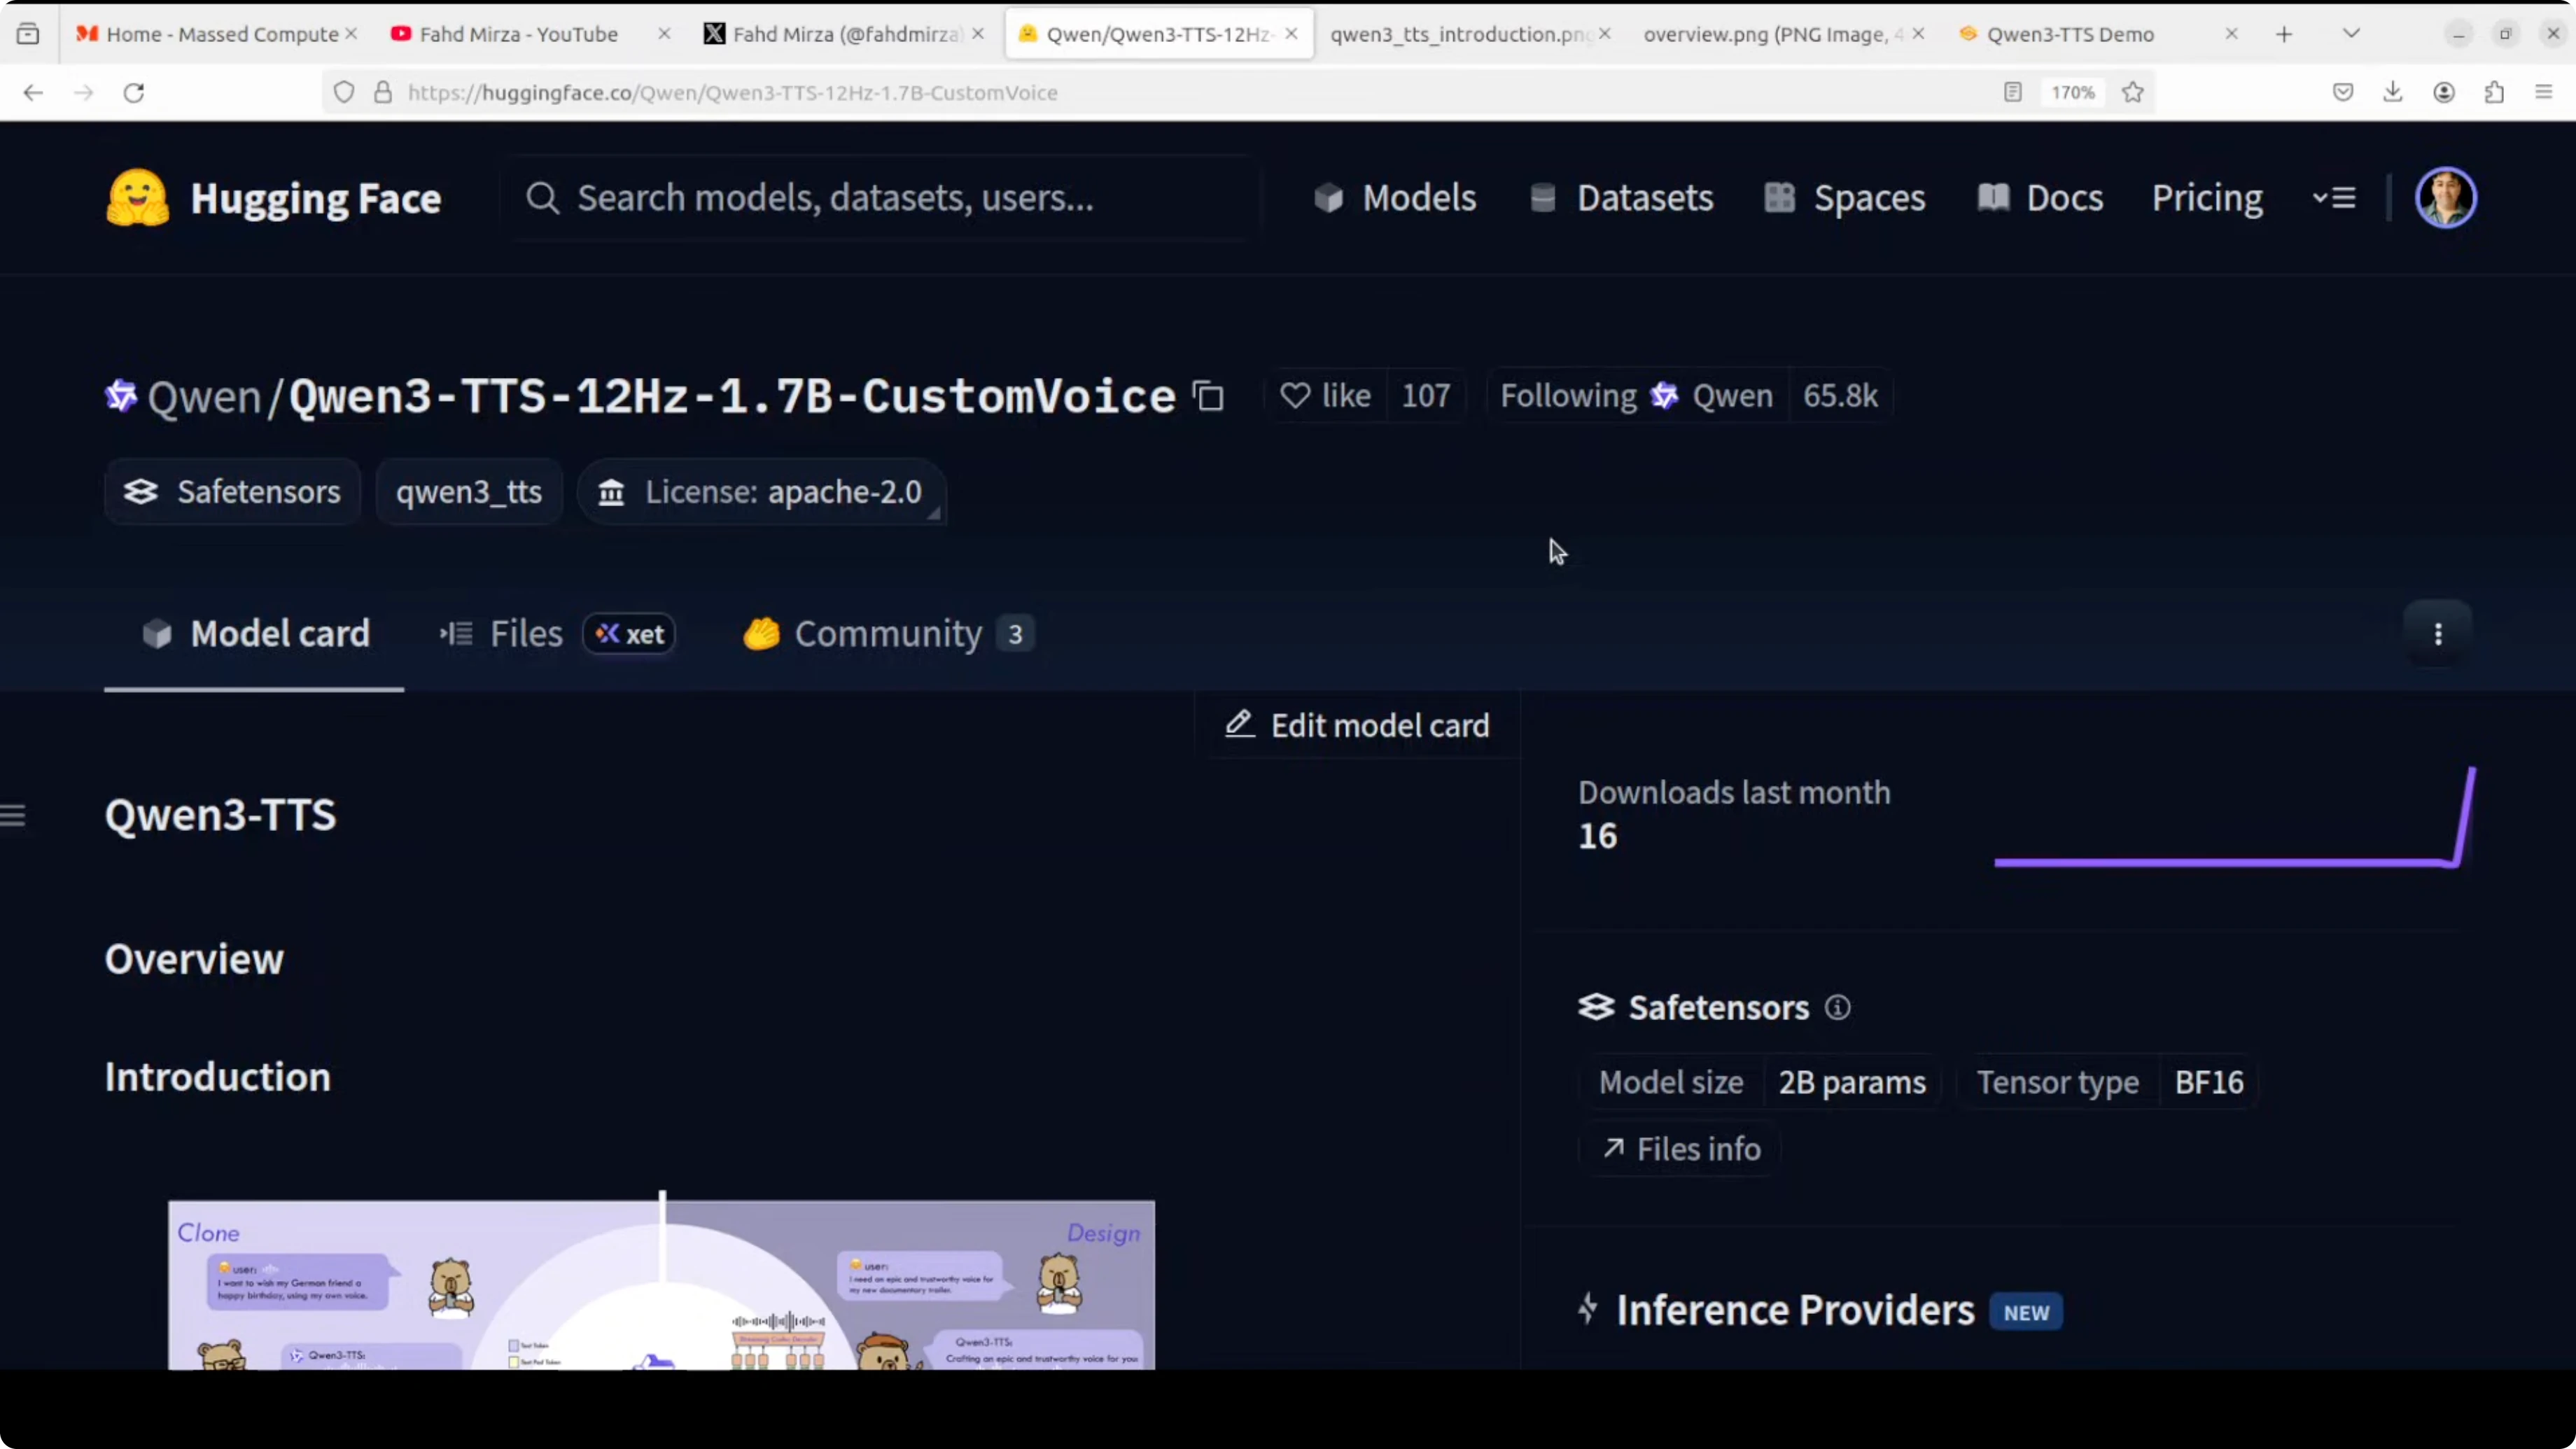Toggle the table of contents sidebar icon

pyautogui.click(x=13, y=816)
